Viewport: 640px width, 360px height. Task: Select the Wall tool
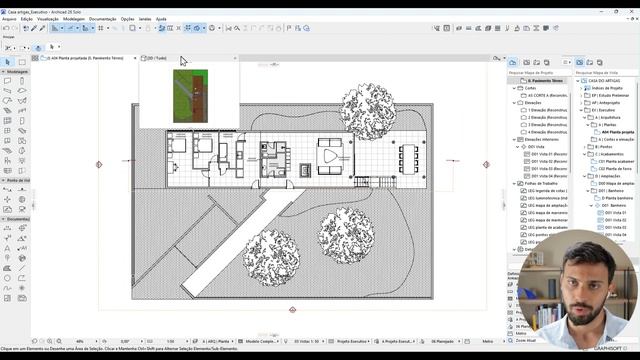click(7, 81)
